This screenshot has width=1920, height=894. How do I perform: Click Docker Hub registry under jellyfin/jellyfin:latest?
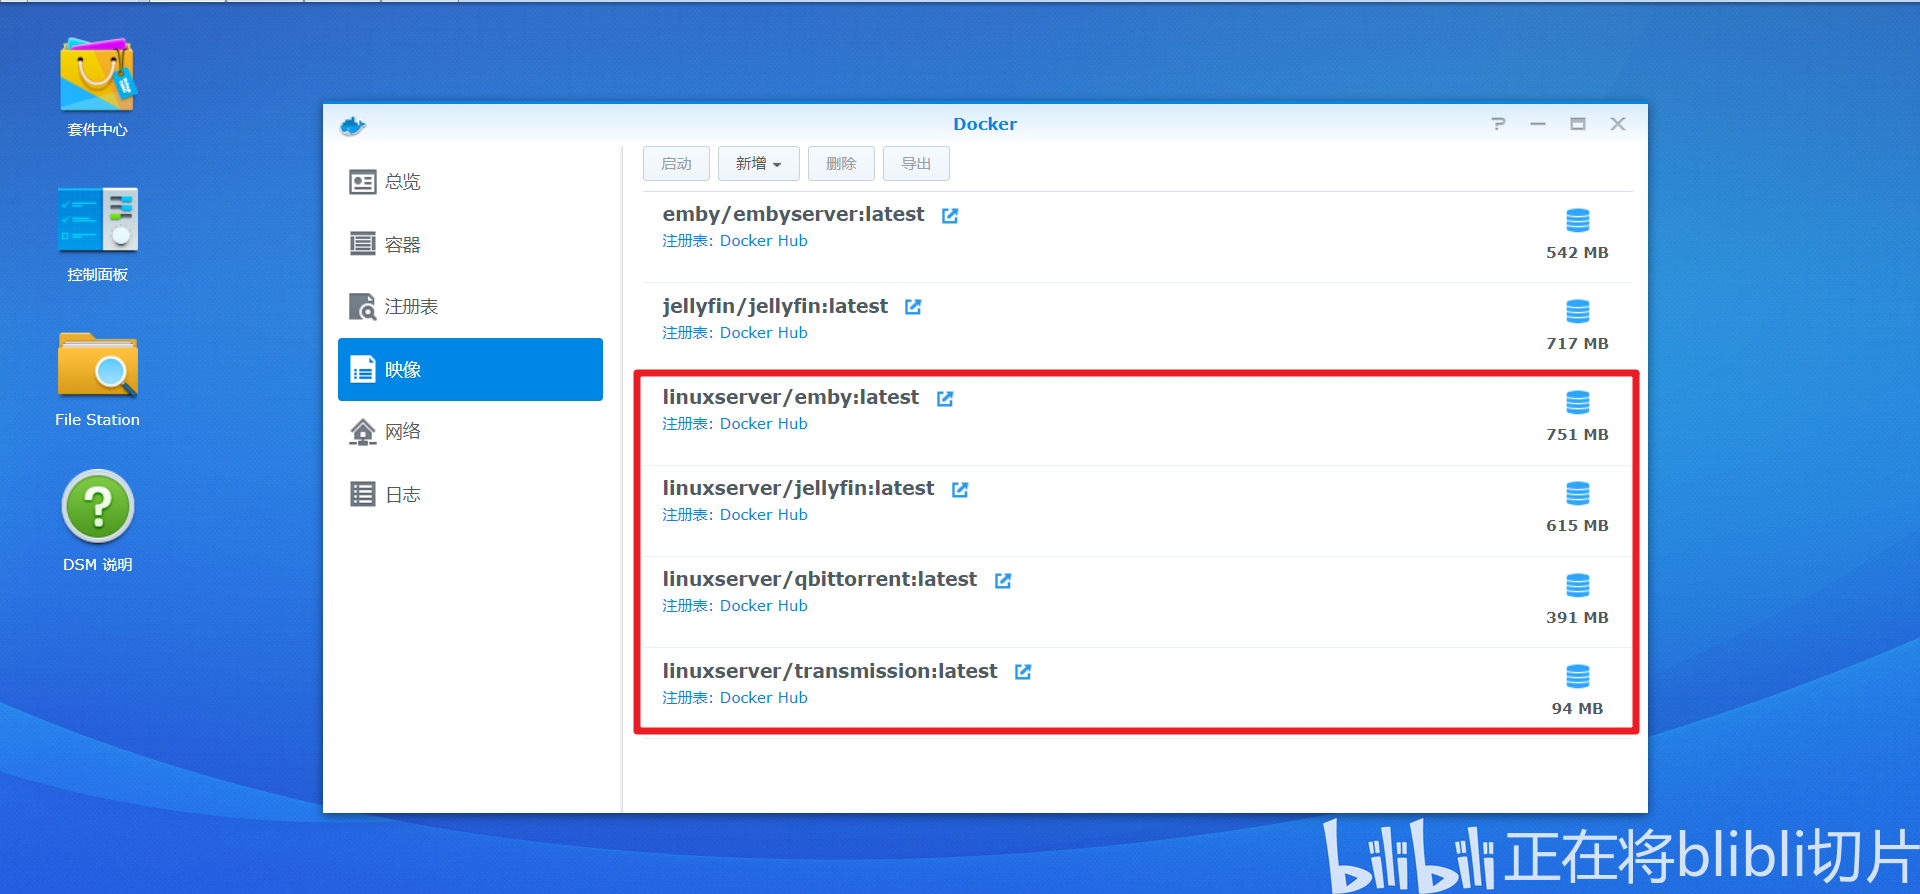764,333
